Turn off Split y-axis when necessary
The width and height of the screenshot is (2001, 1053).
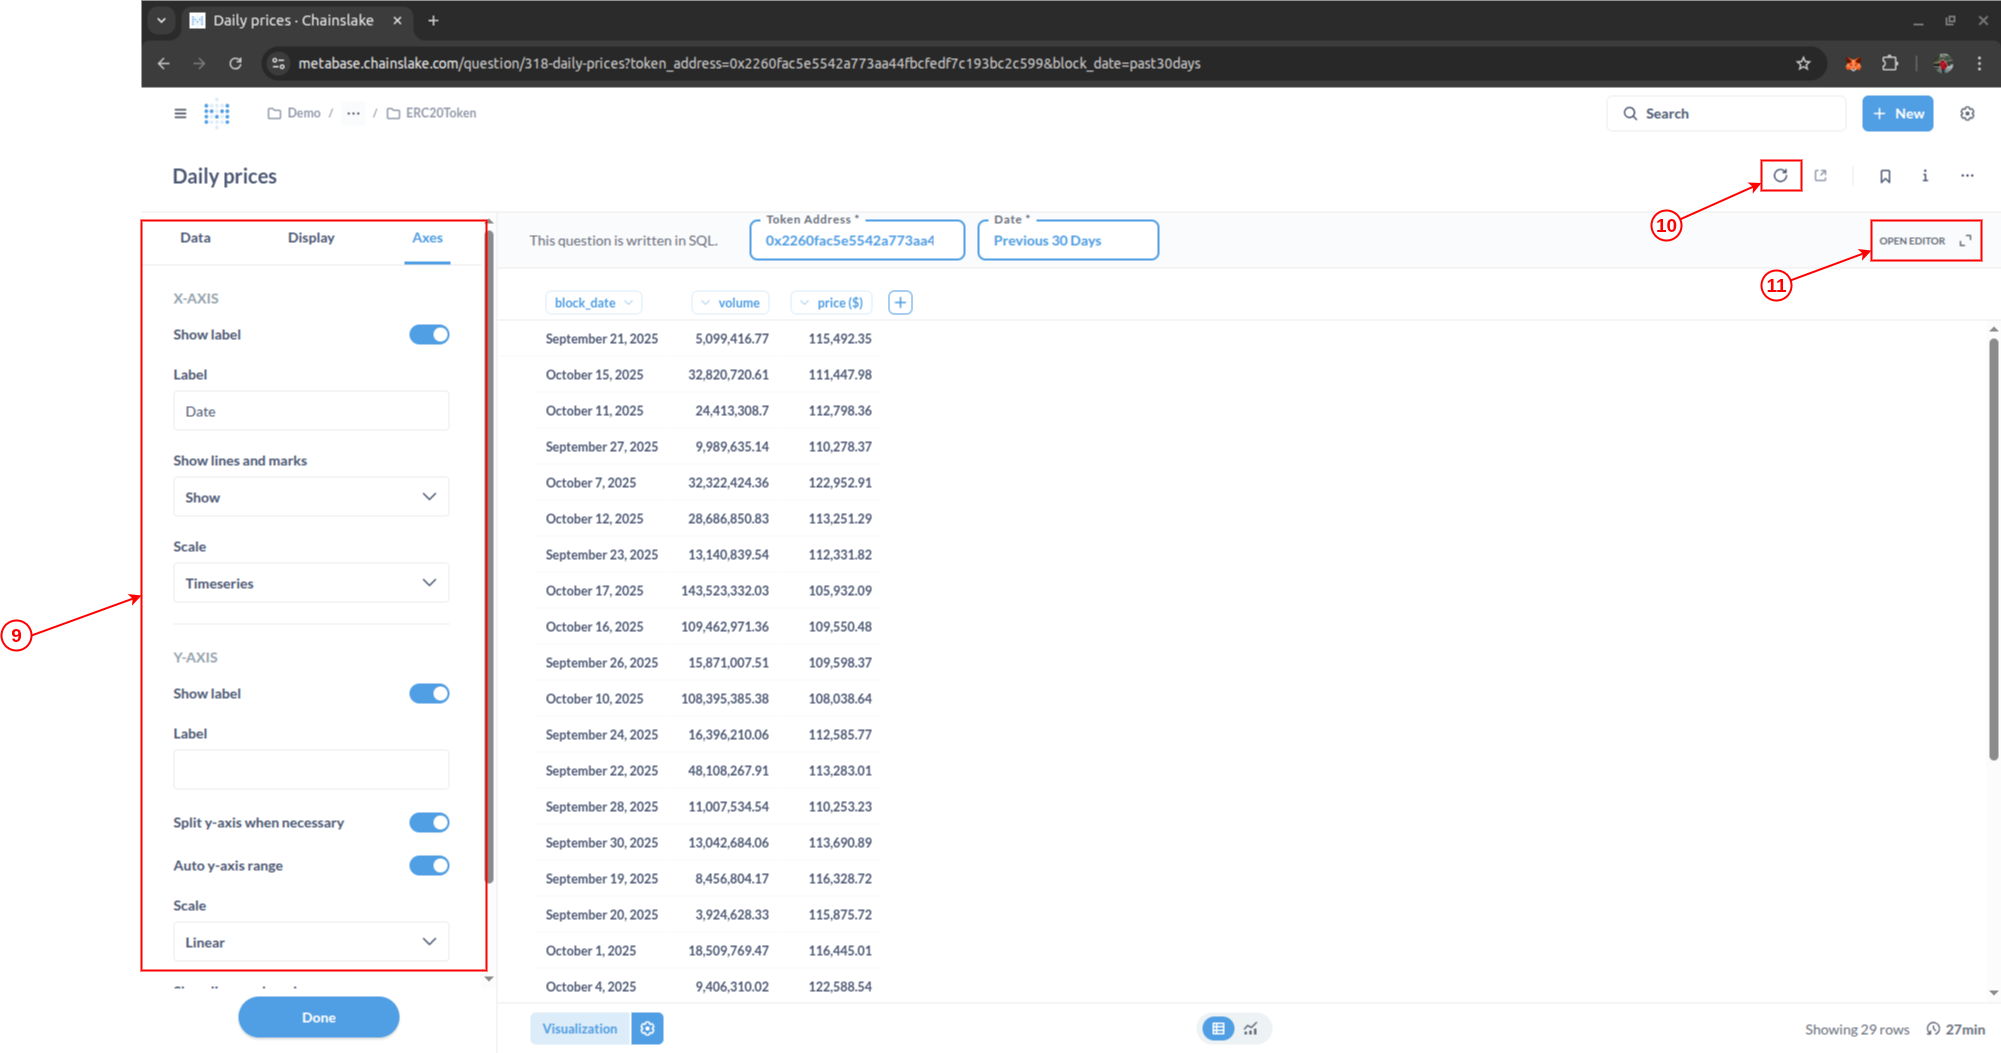coord(429,823)
